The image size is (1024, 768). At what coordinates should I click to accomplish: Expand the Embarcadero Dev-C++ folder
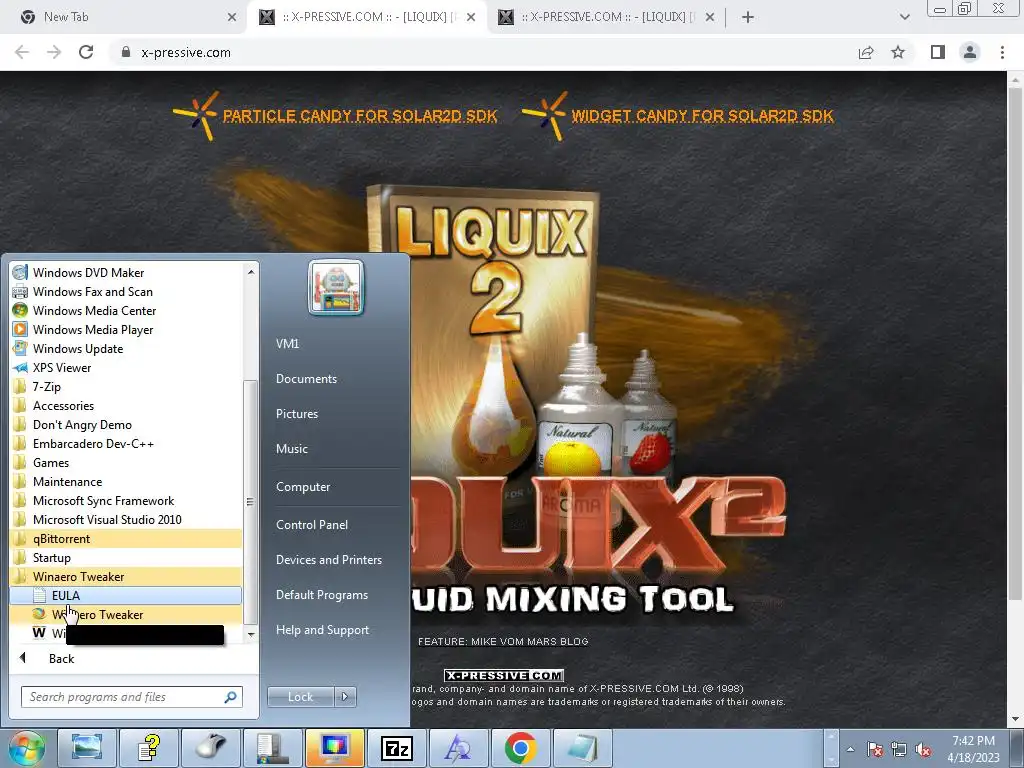[126, 443]
